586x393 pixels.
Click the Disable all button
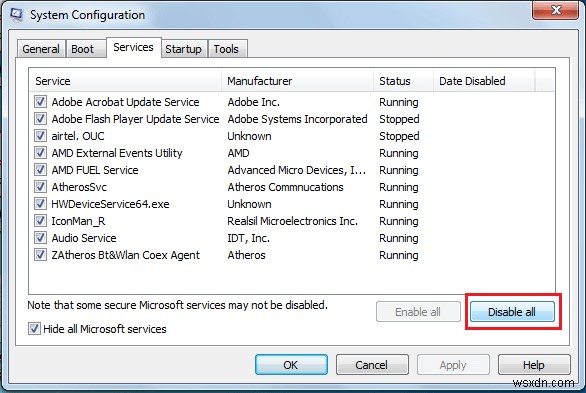click(x=512, y=312)
